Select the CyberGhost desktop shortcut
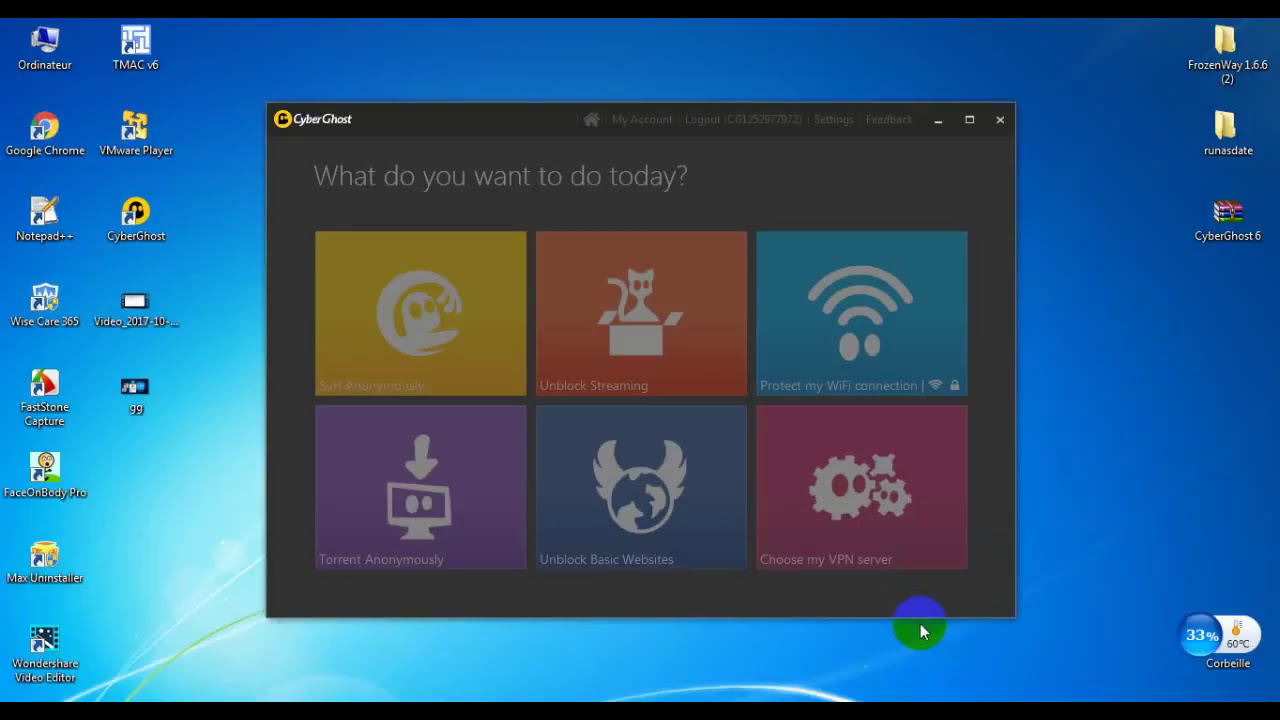The height and width of the screenshot is (720, 1280). 136,219
